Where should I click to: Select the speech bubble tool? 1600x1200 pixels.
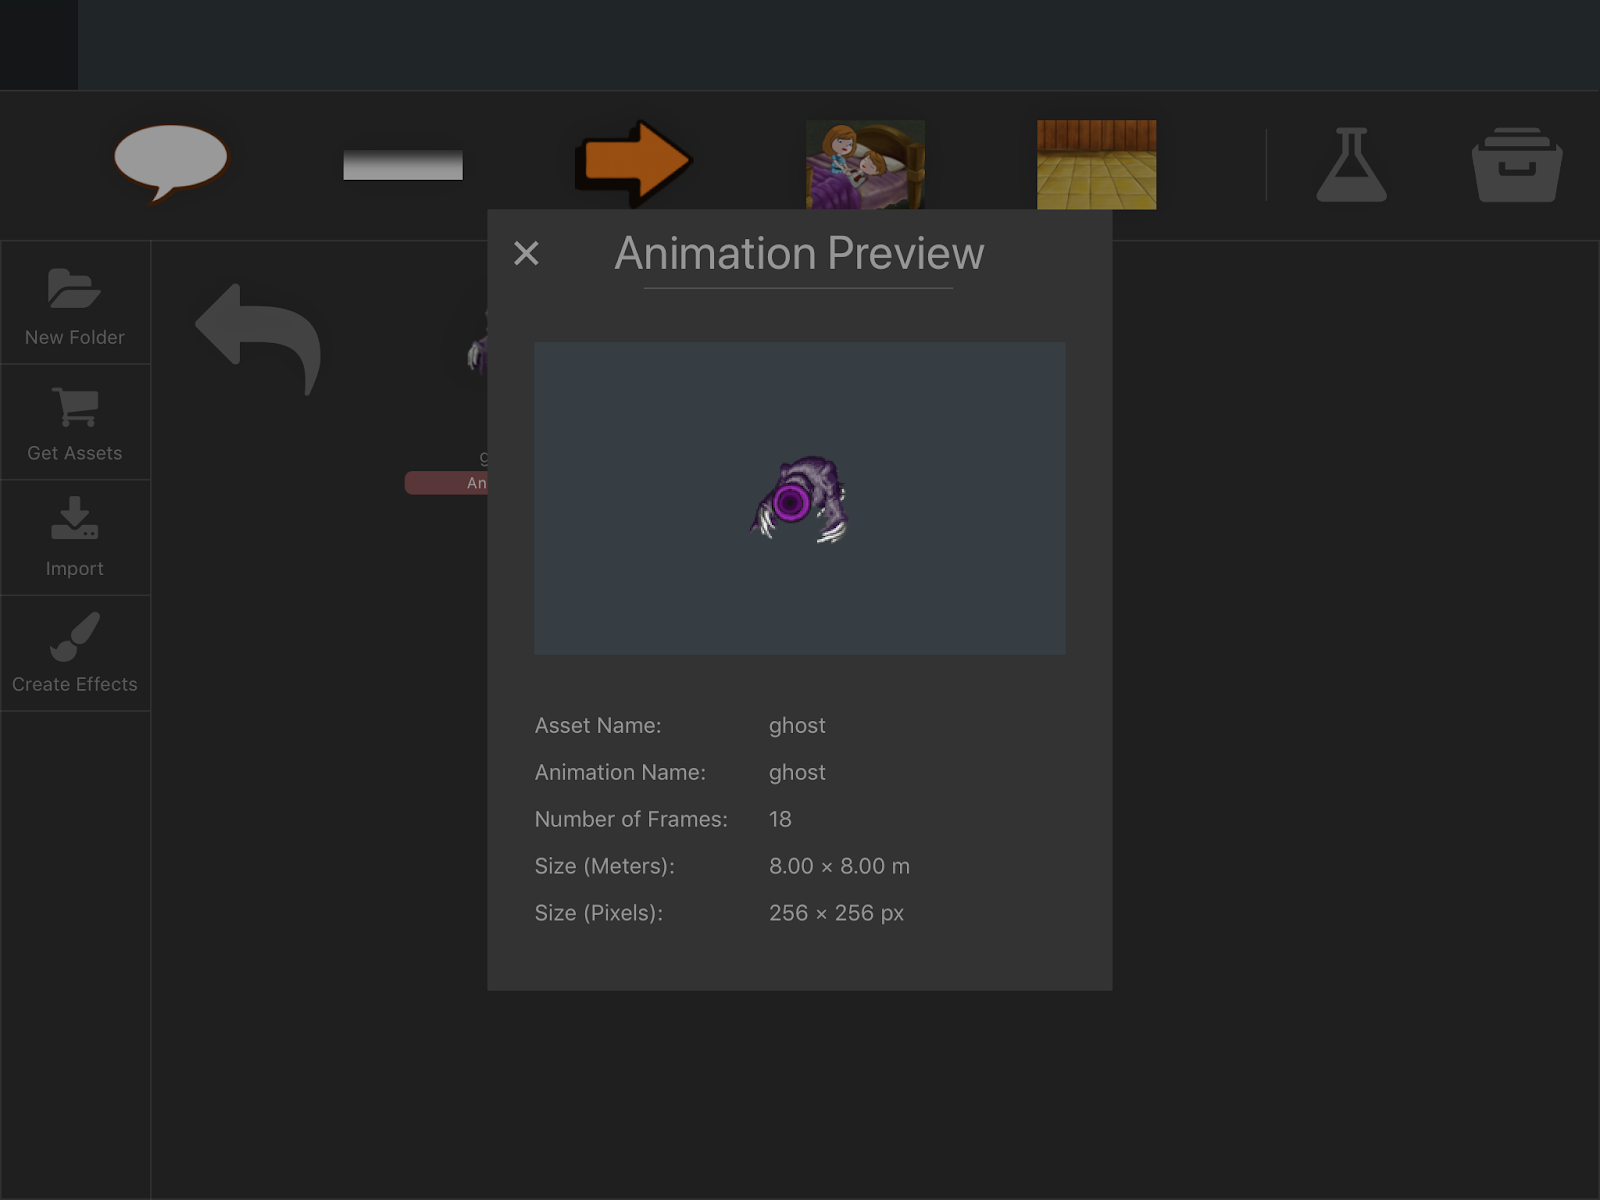[x=172, y=163]
